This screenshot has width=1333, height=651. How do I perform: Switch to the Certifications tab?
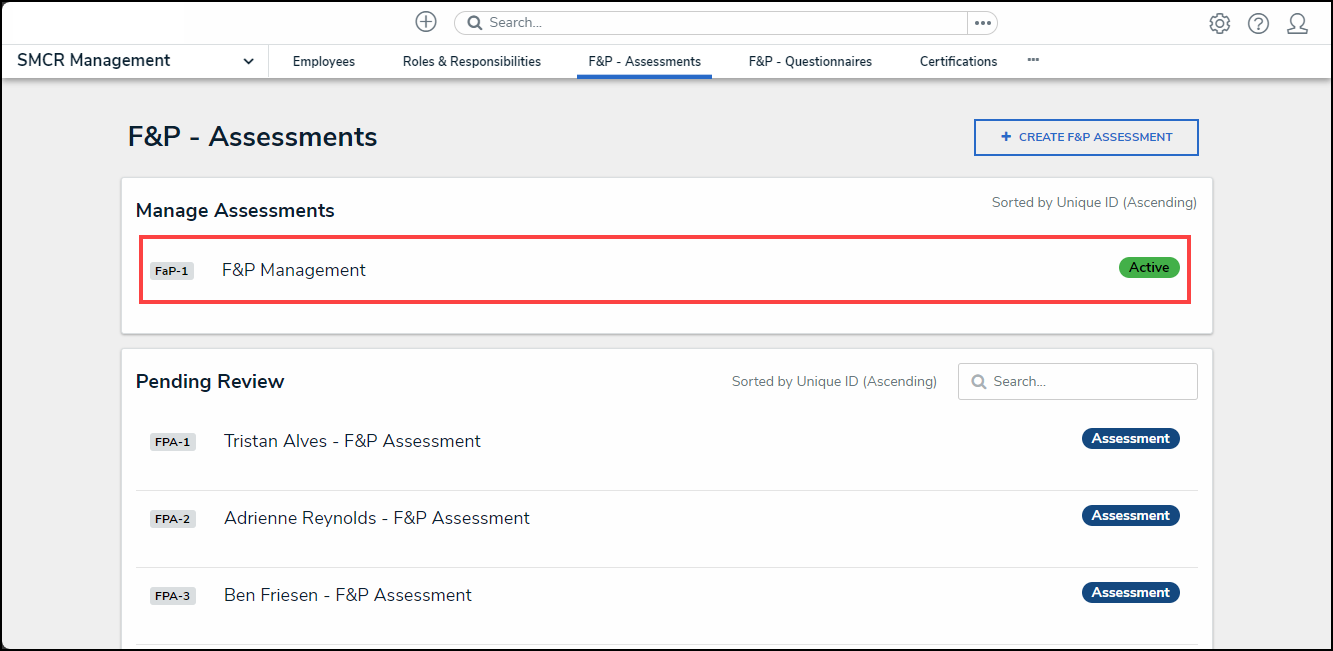click(x=957, y=61)
